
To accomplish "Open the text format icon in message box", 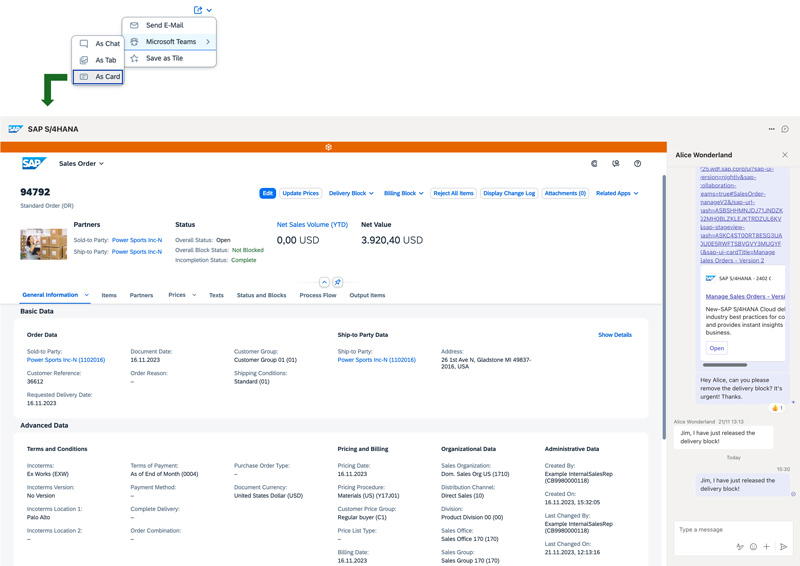I will [x=740, y=547].
